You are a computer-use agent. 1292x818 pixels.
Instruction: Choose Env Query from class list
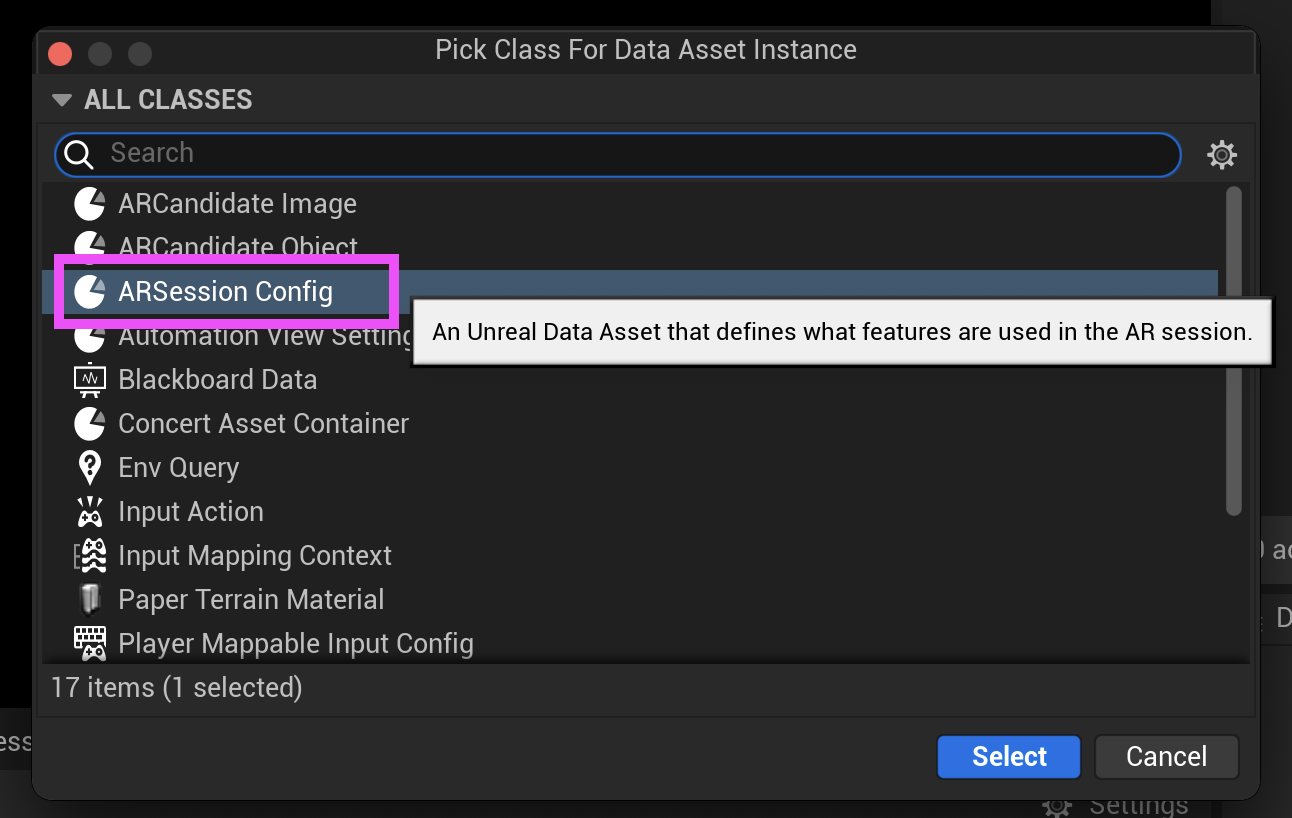[x=178, y=468]
